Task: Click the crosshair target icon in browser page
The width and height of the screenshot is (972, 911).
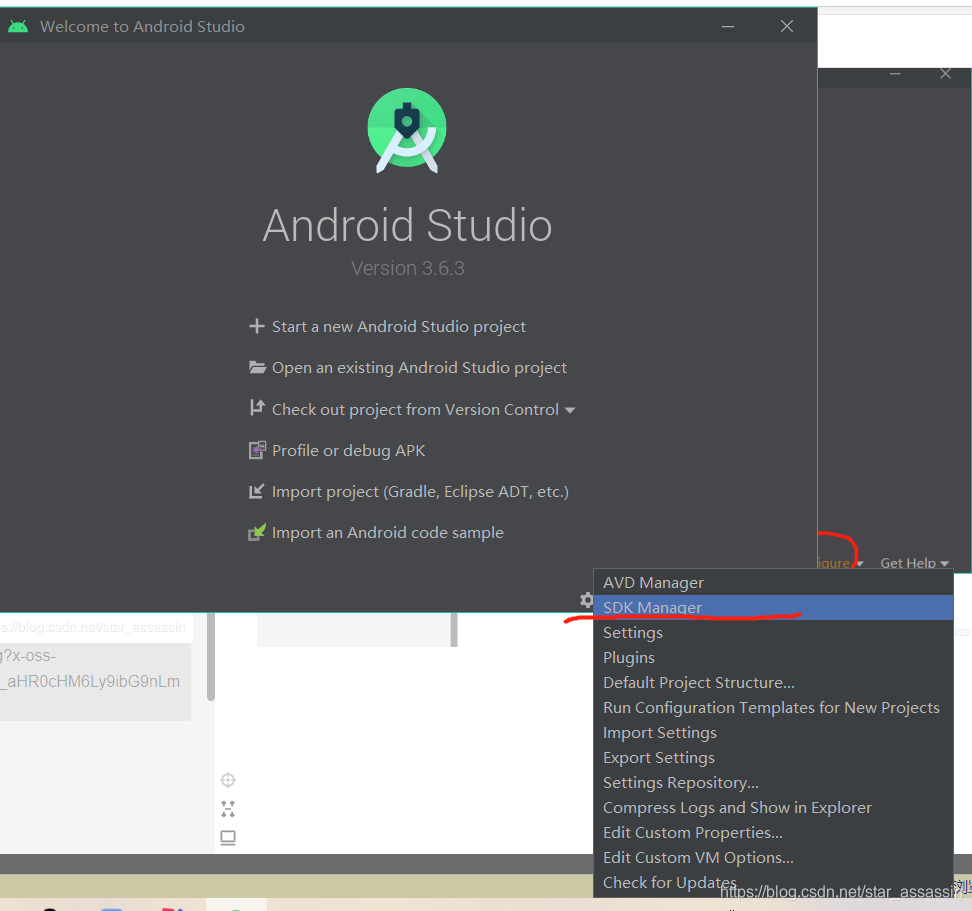Action: pos(228,780)
